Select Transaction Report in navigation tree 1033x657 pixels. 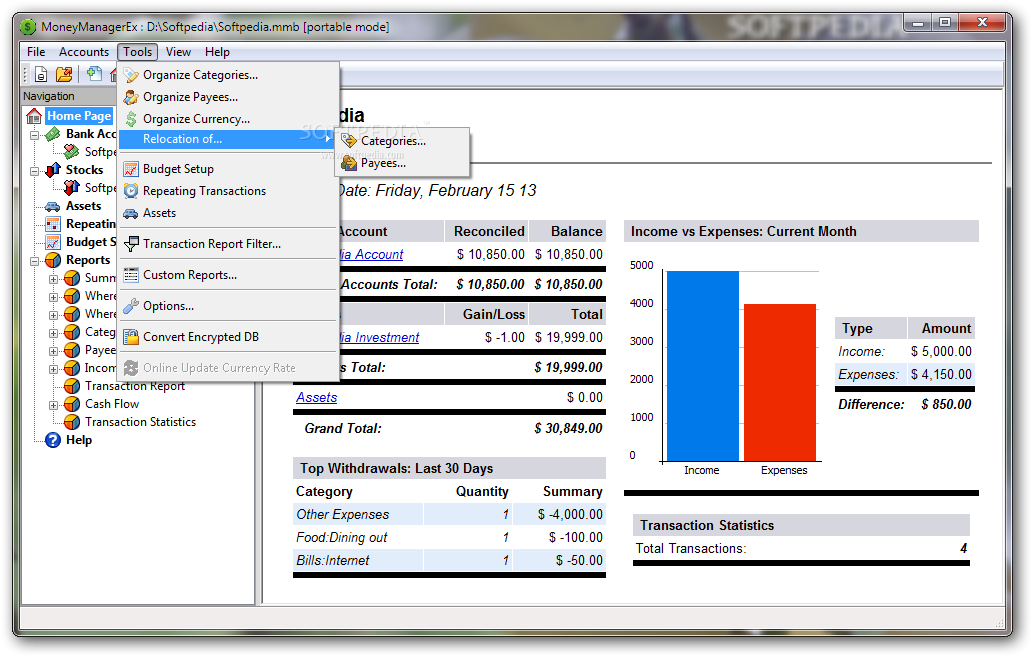pos(135,386)
